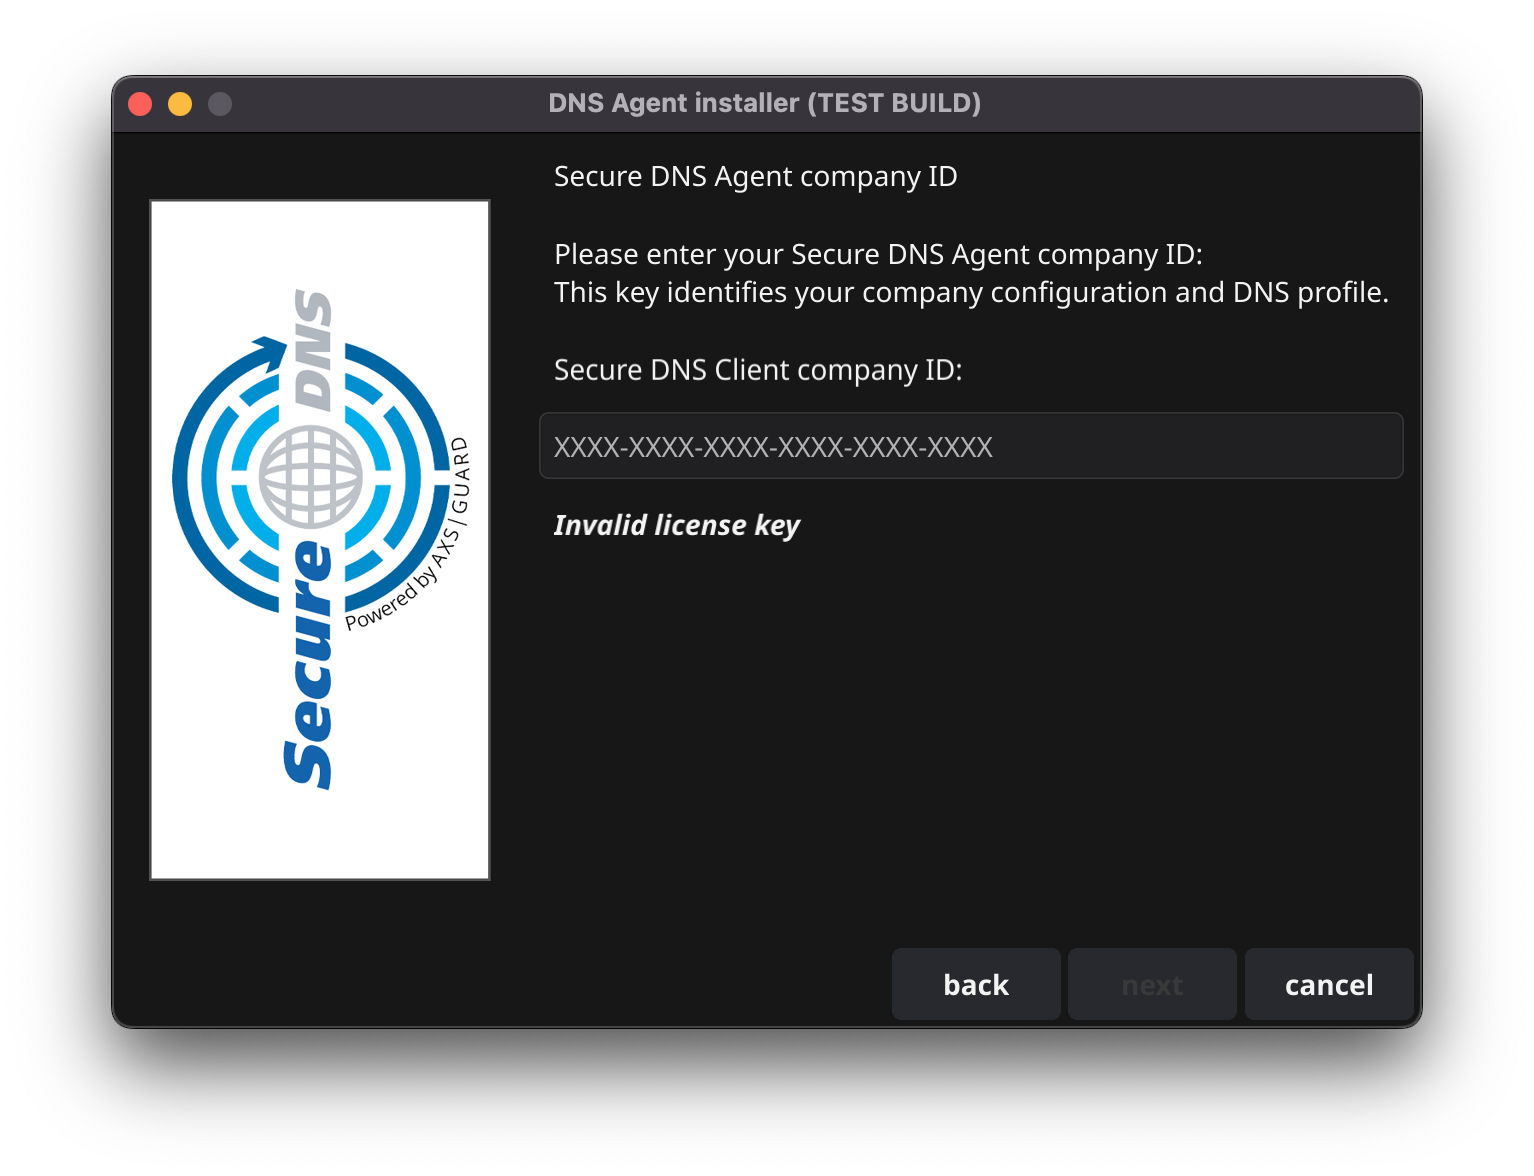Click the back button
This screenshot has width=1534, height=1176.
(975, 985)
